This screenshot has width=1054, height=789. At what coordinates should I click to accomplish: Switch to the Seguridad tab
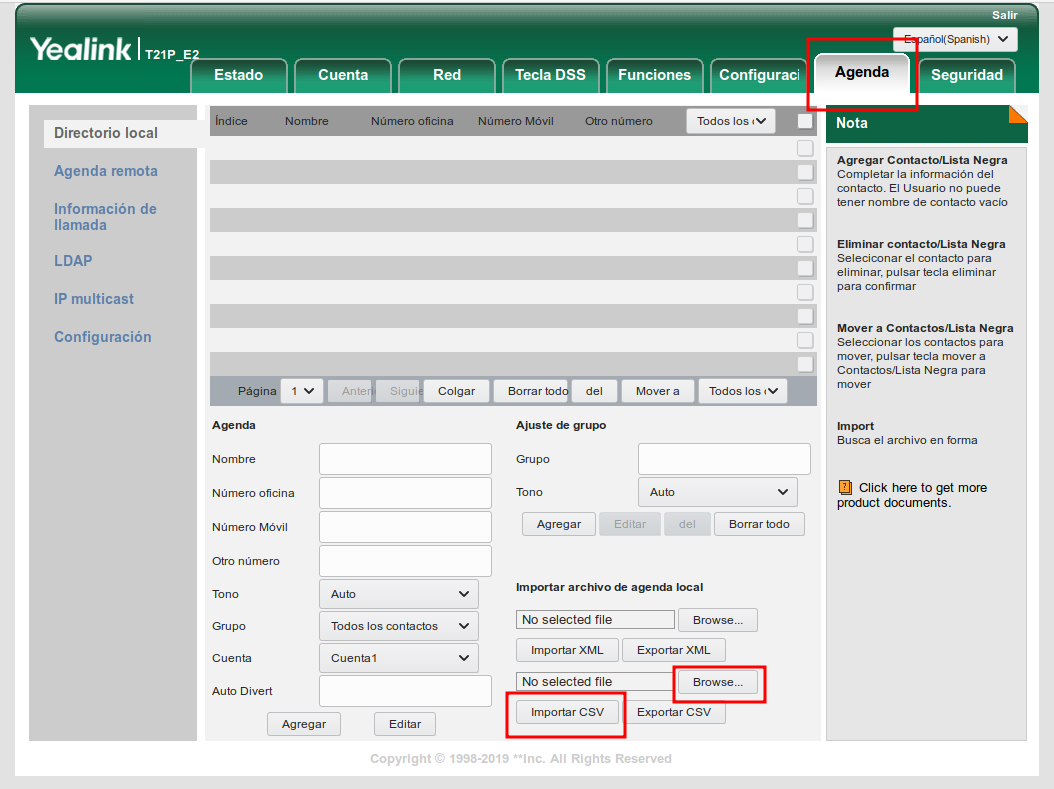pos(966,75)
